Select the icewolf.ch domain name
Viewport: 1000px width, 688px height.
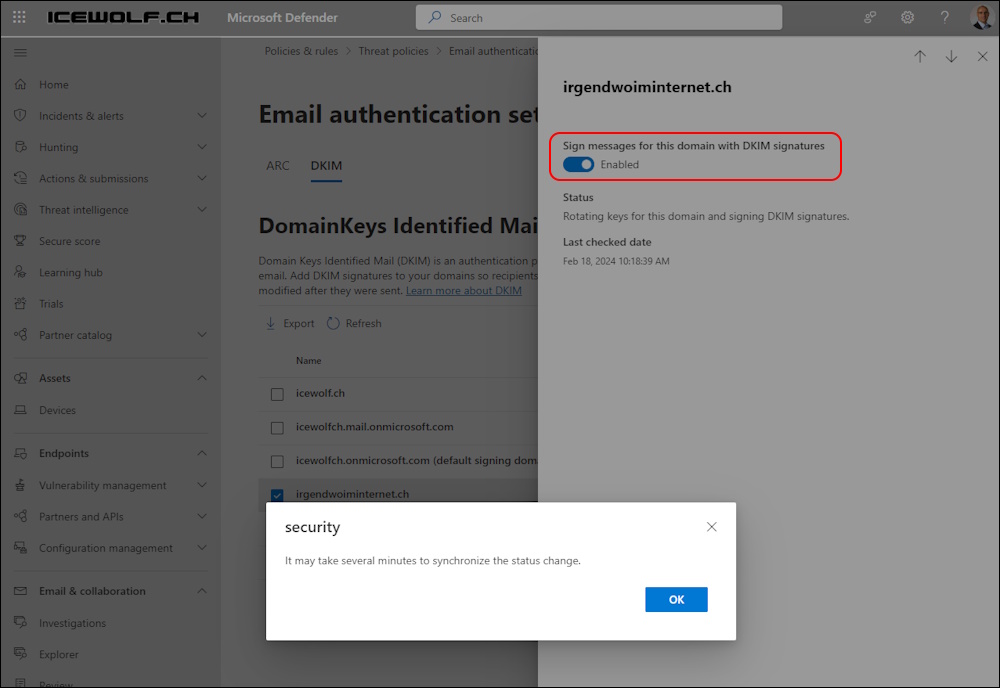tap(320, 393)
